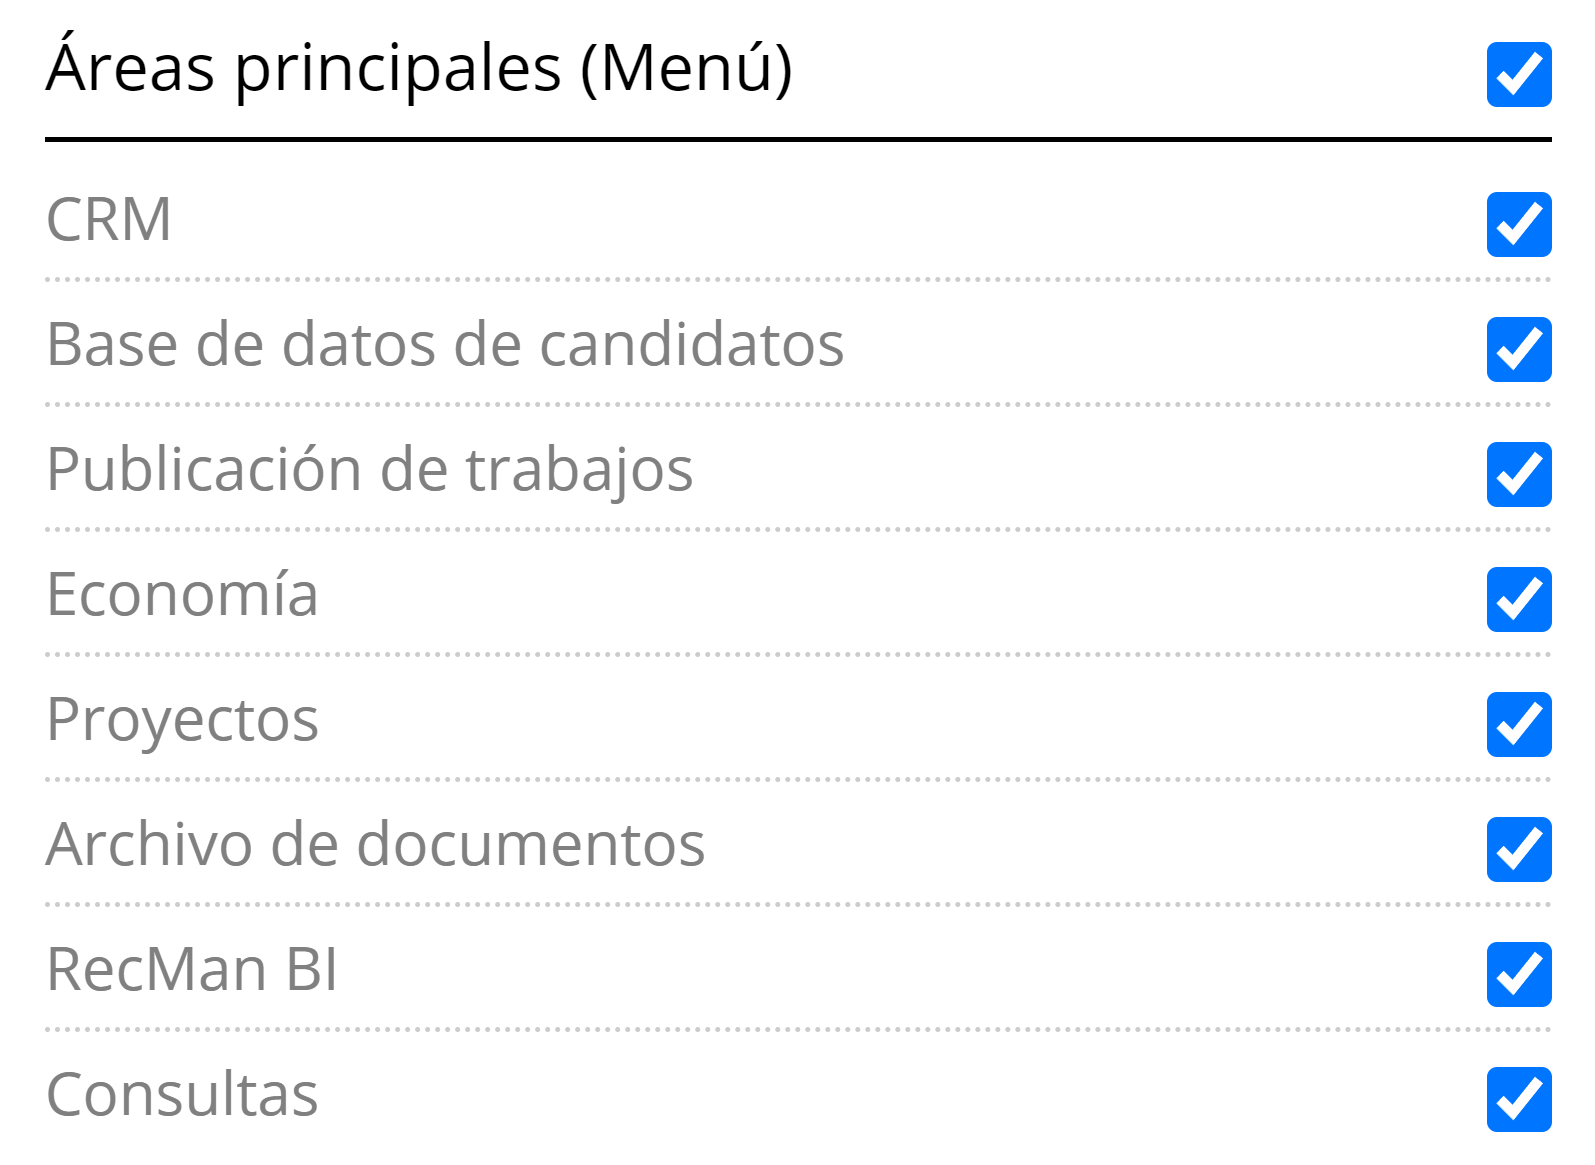The image size is (1595, 1165).
Task: Uncheck the Economía checkbox
Action: coord(1518,599)
